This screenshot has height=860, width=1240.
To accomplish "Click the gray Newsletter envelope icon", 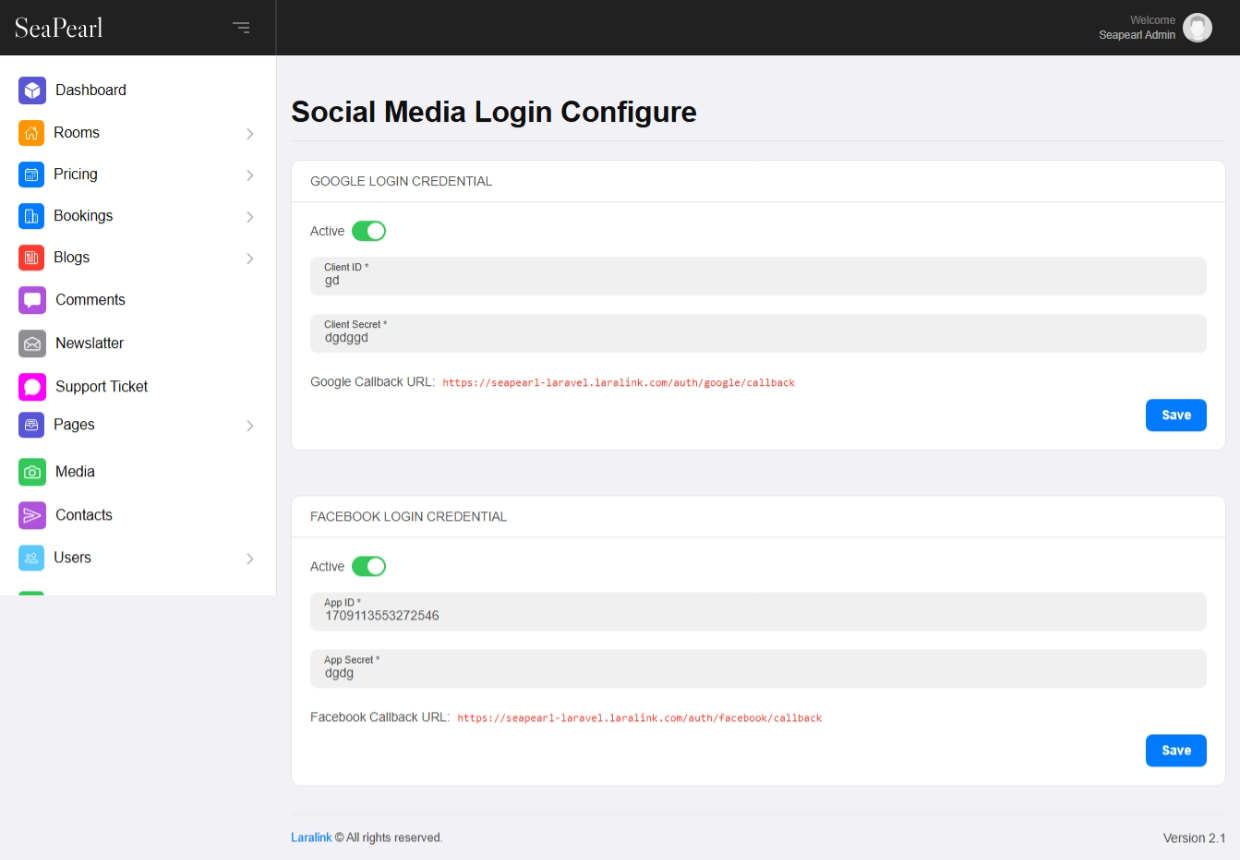I will click(x=32, y=343).
